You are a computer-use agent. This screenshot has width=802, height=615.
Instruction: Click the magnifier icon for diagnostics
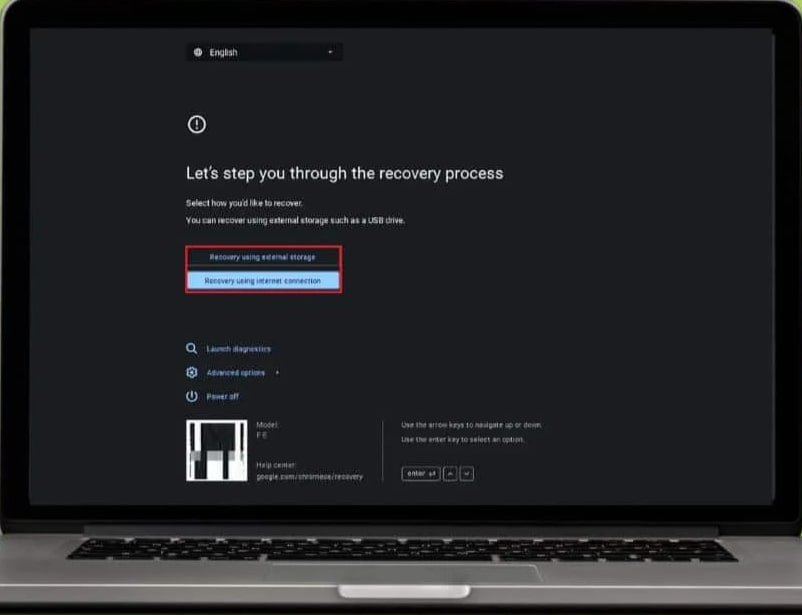point(191,349)
